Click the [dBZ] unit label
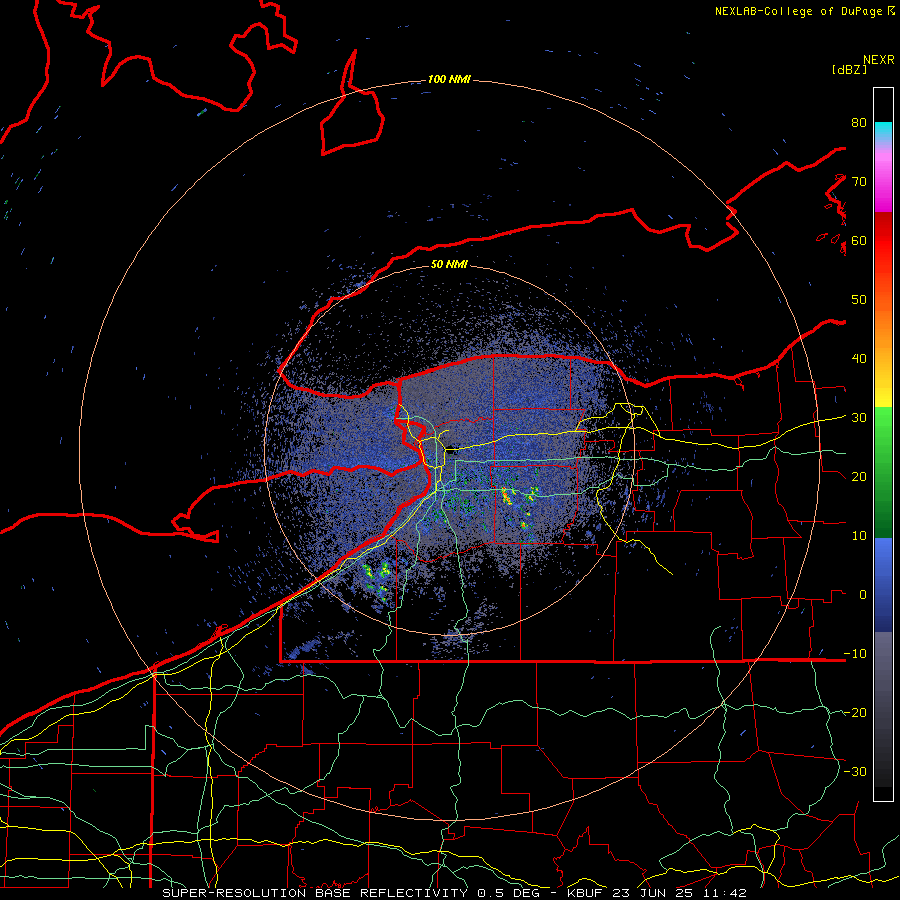Image resolution: width=900 pixels, height=900 pixels. coord(849,69)
